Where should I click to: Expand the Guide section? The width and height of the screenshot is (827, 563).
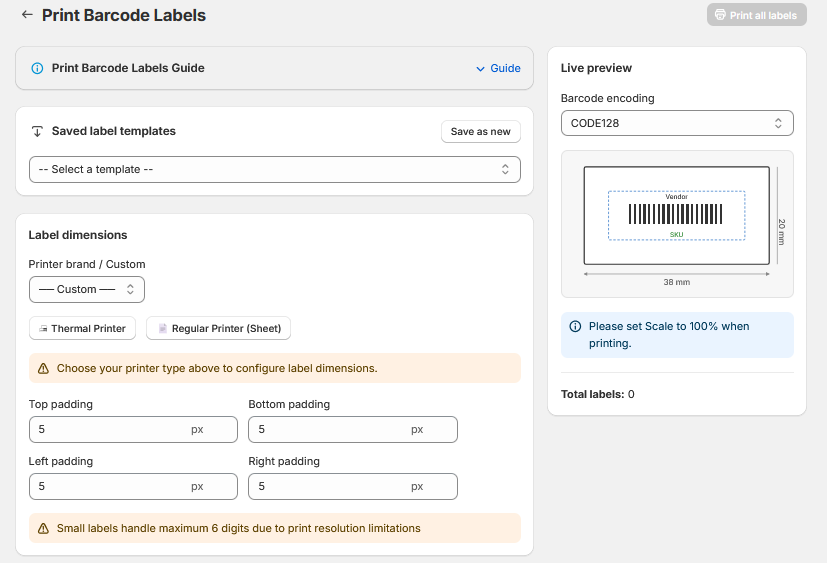(498, 68)
